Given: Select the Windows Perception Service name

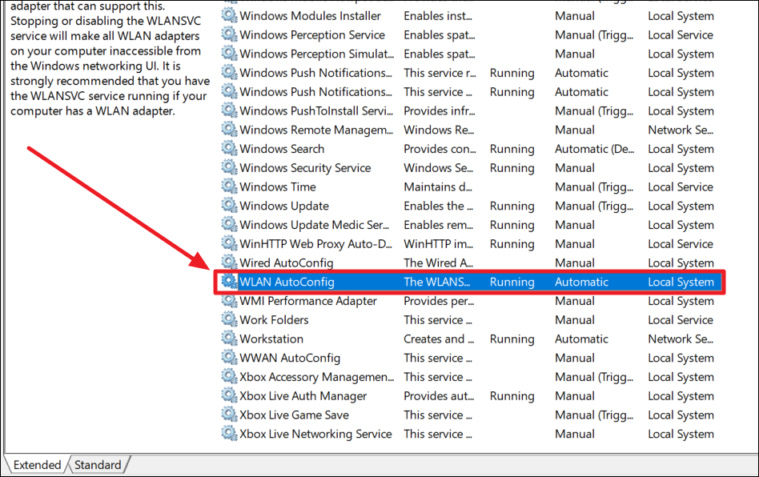Looking at the screenshot, I should coord(312,35).
